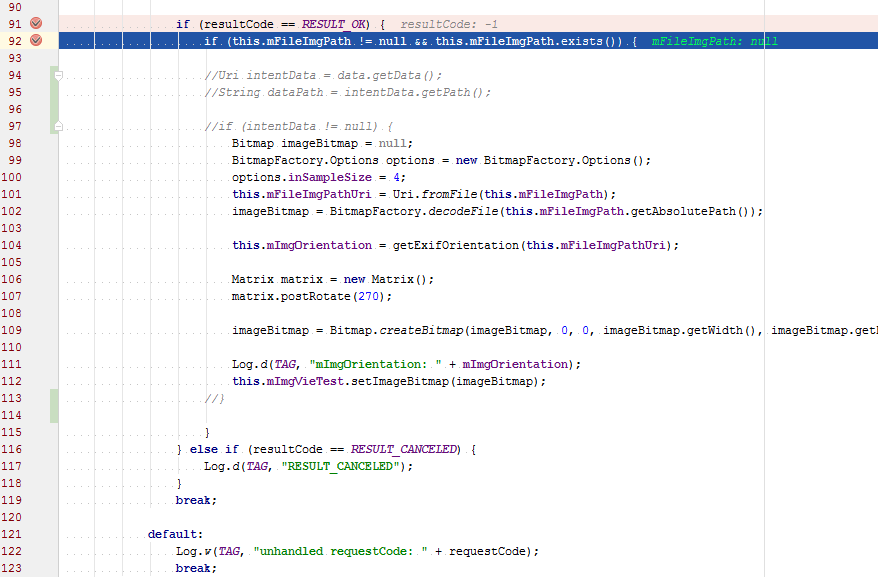The height and width of the screenshot is (577, 878).
Task: Collapse the code region at the line 97 fold marker
Action: click(57, 128)
